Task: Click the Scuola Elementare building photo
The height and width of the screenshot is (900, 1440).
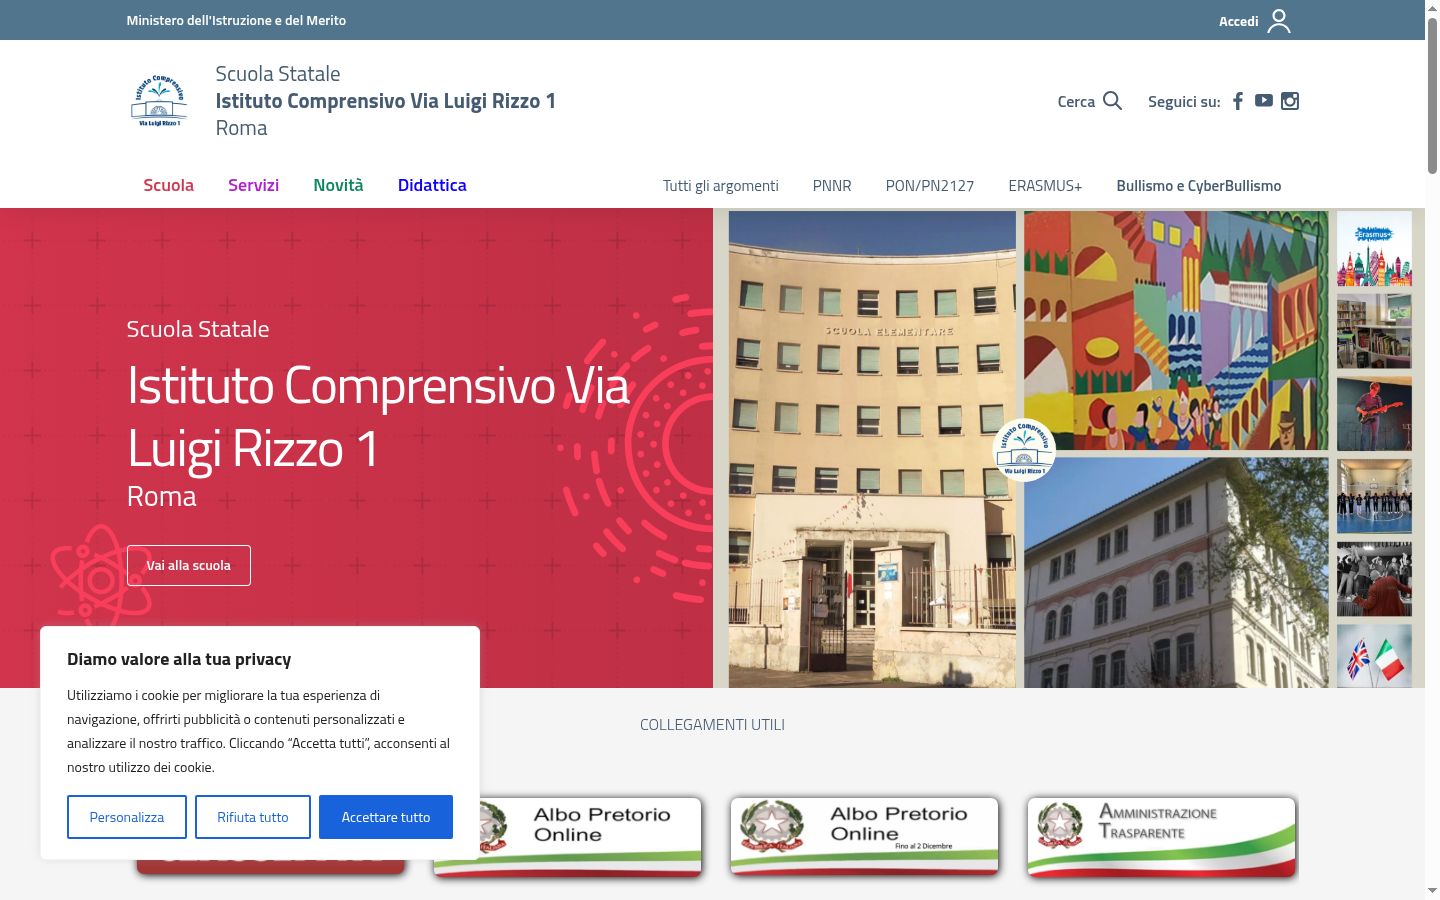Action: point(872,449)
